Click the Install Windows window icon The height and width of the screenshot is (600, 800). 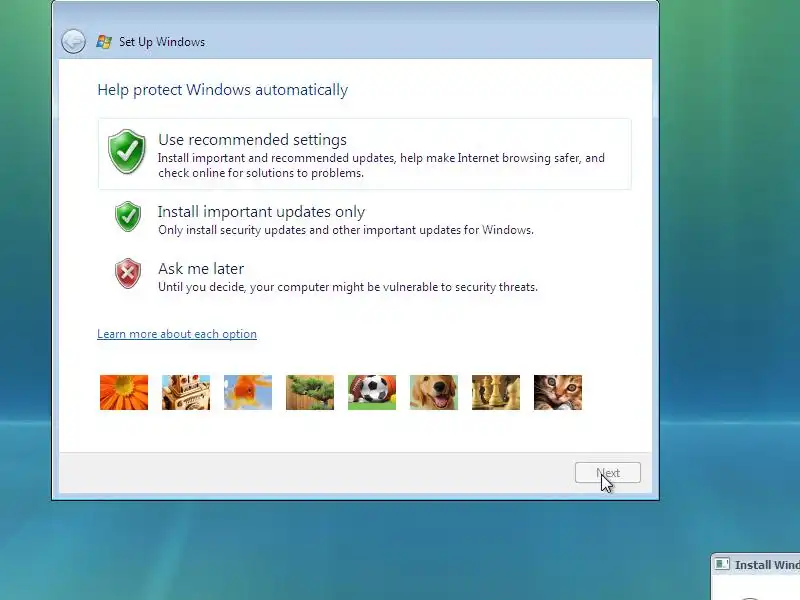tap(722, 564)
